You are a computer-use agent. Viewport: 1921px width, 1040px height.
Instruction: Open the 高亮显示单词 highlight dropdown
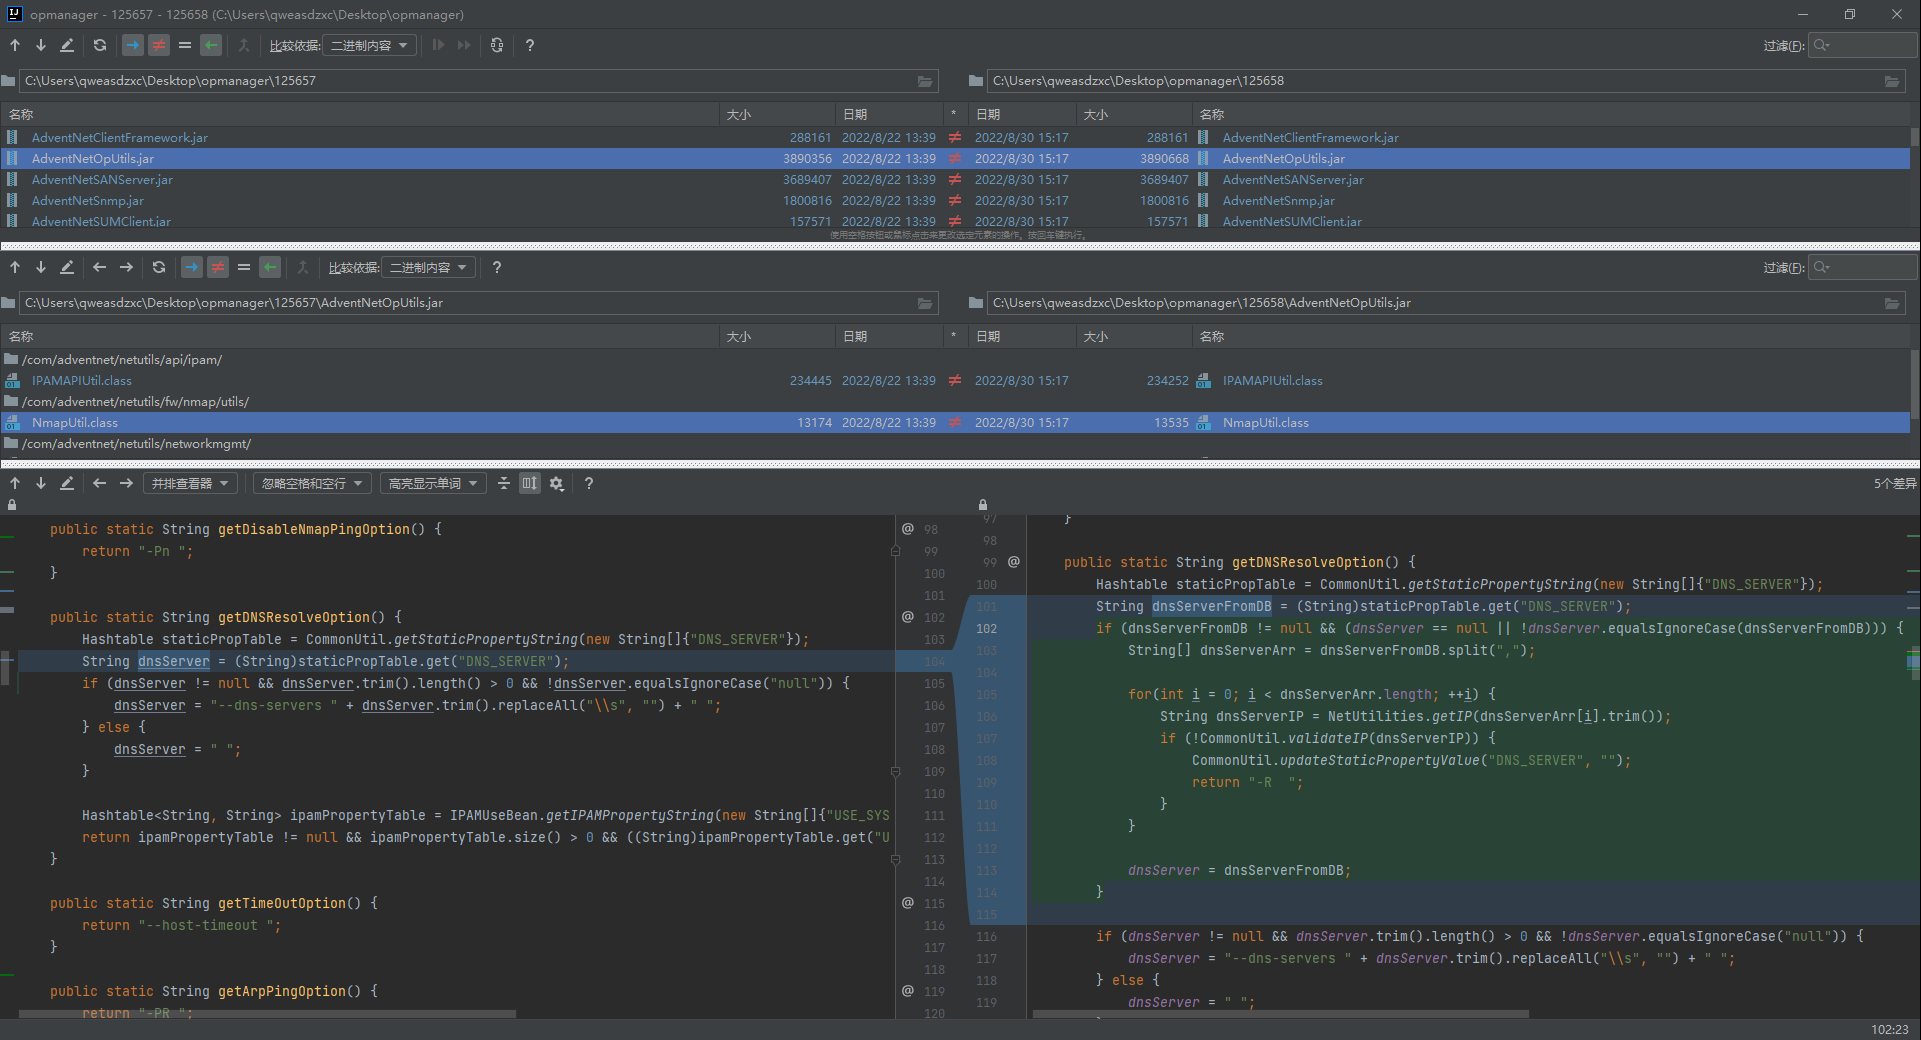[432, 483]
